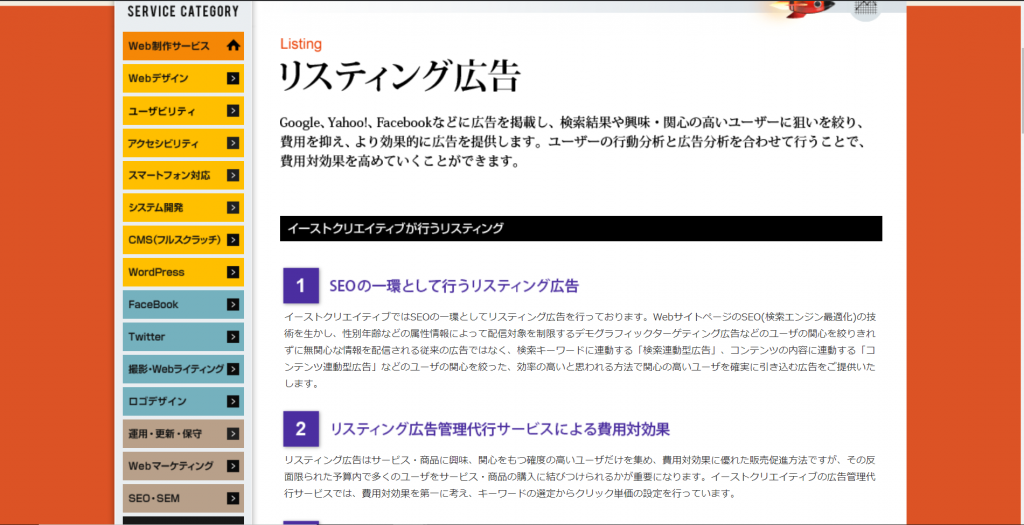
Task: Open the FaceBook service link
Action: pyautogui.click(x=184, y=305)
